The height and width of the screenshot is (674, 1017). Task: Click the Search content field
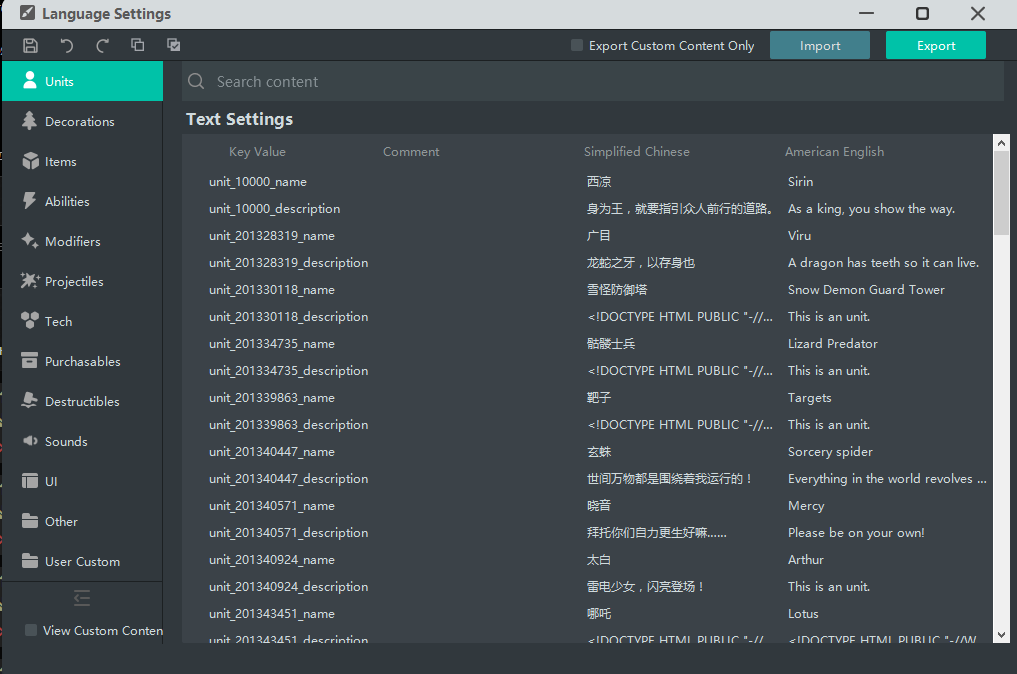(x=600, y=82)
